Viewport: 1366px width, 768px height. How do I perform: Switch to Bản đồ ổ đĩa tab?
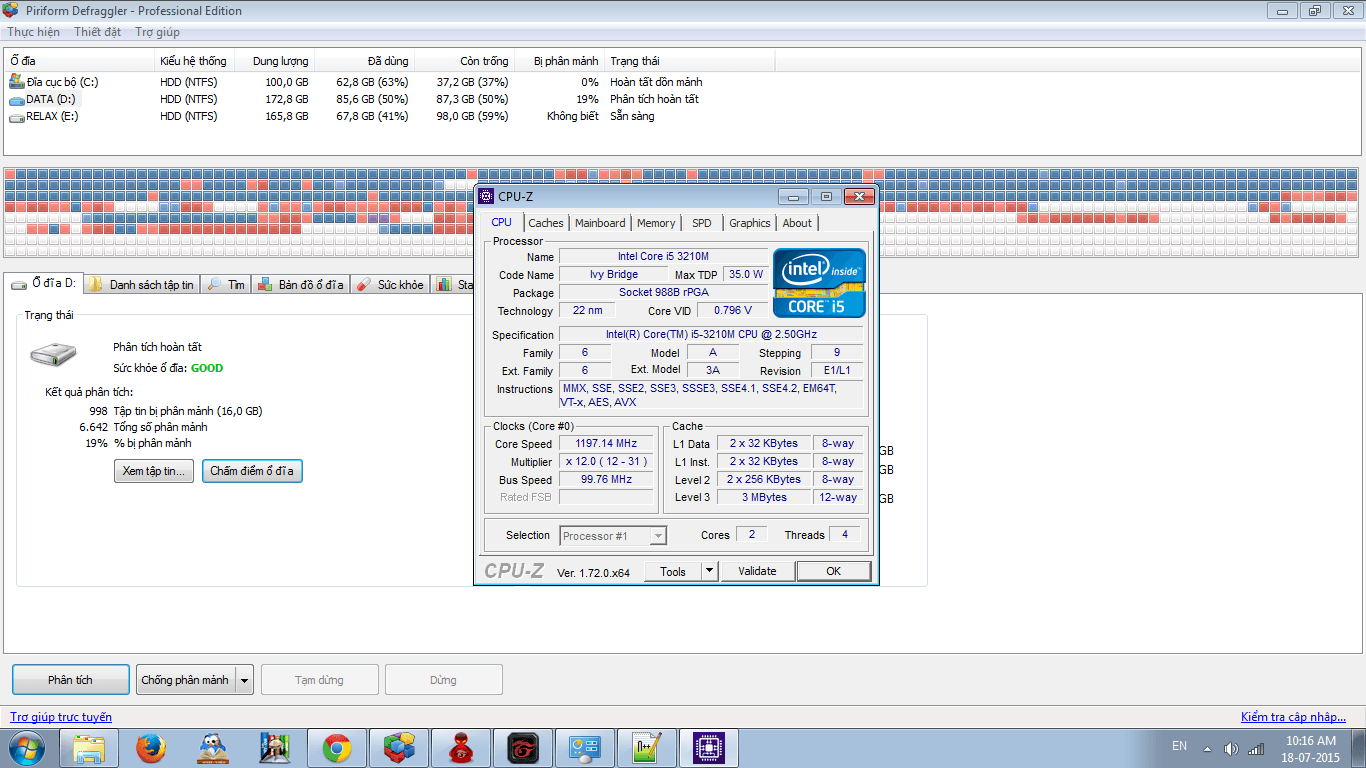(300, 285)
